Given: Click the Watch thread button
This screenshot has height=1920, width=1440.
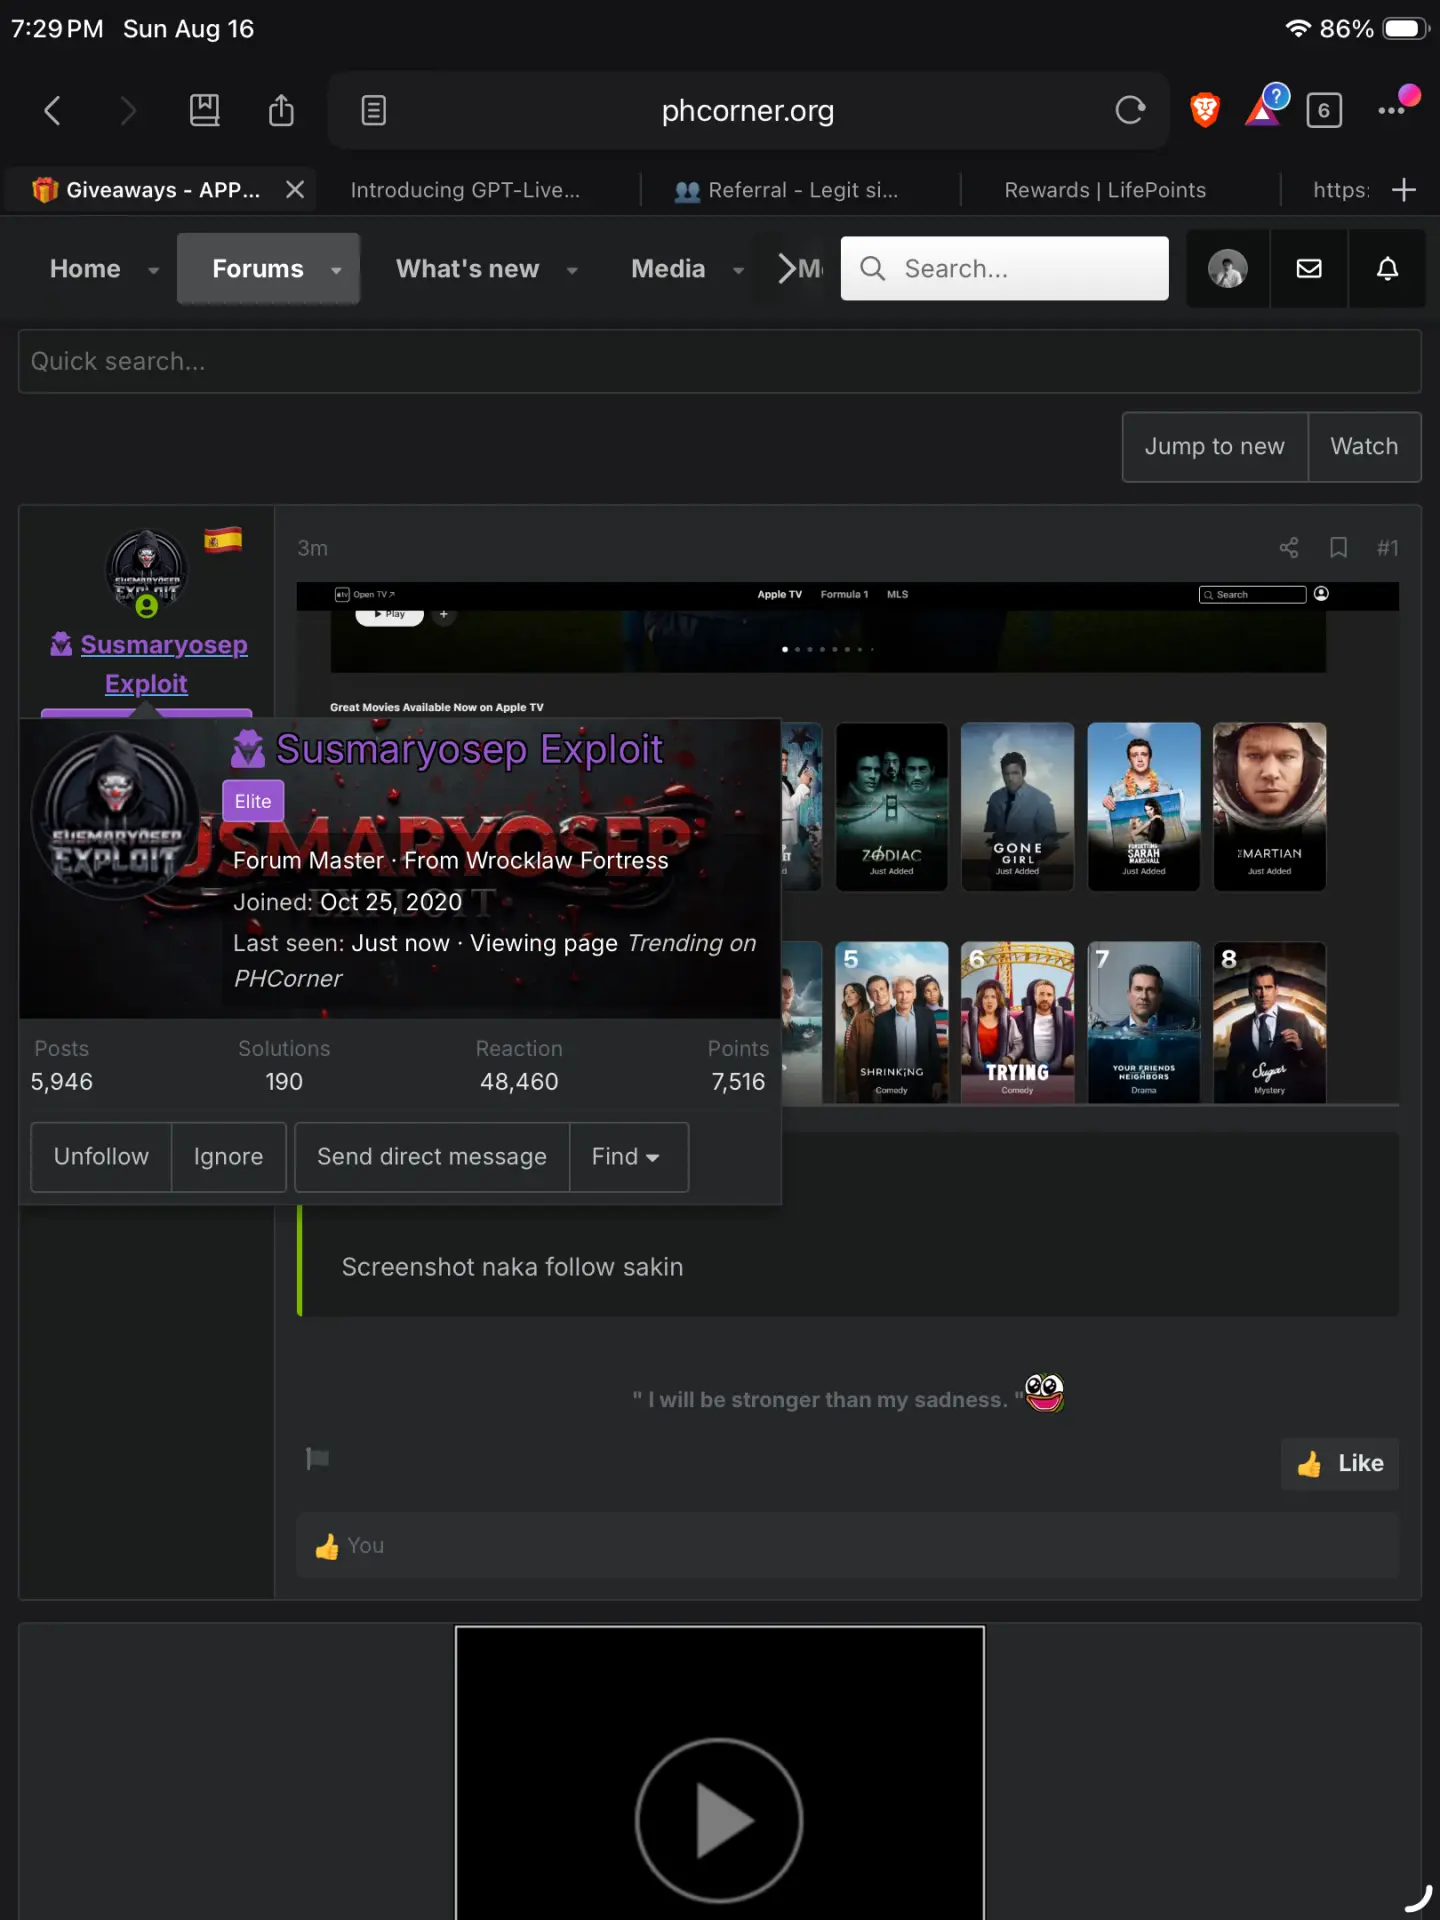Looking at the screenshot, I should [x=1364, y=447].
